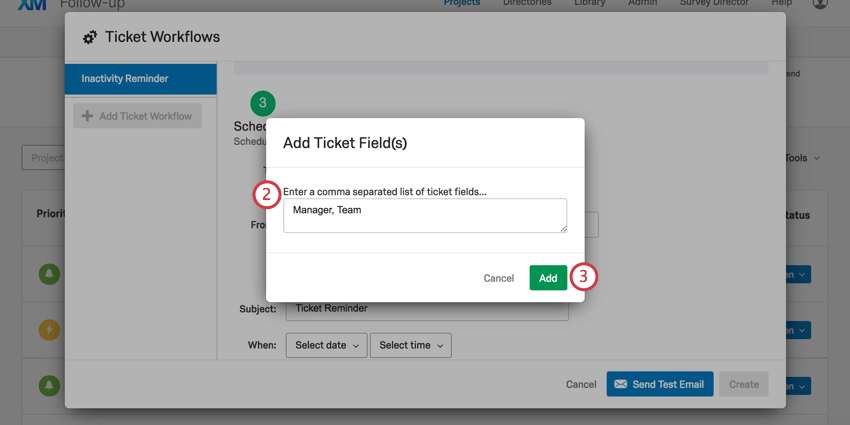Open the Select date dropdown
This screenshot has width=850, height=425.
pos(326,345)
